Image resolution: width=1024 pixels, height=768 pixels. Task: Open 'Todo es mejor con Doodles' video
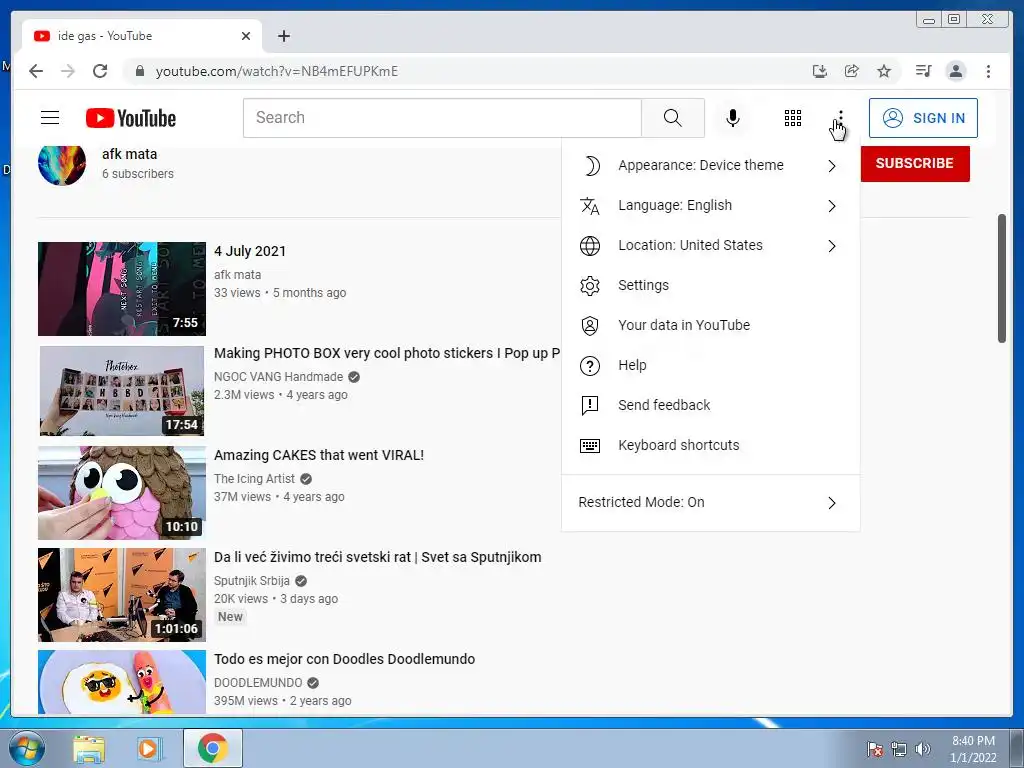[x=344, y=659]
